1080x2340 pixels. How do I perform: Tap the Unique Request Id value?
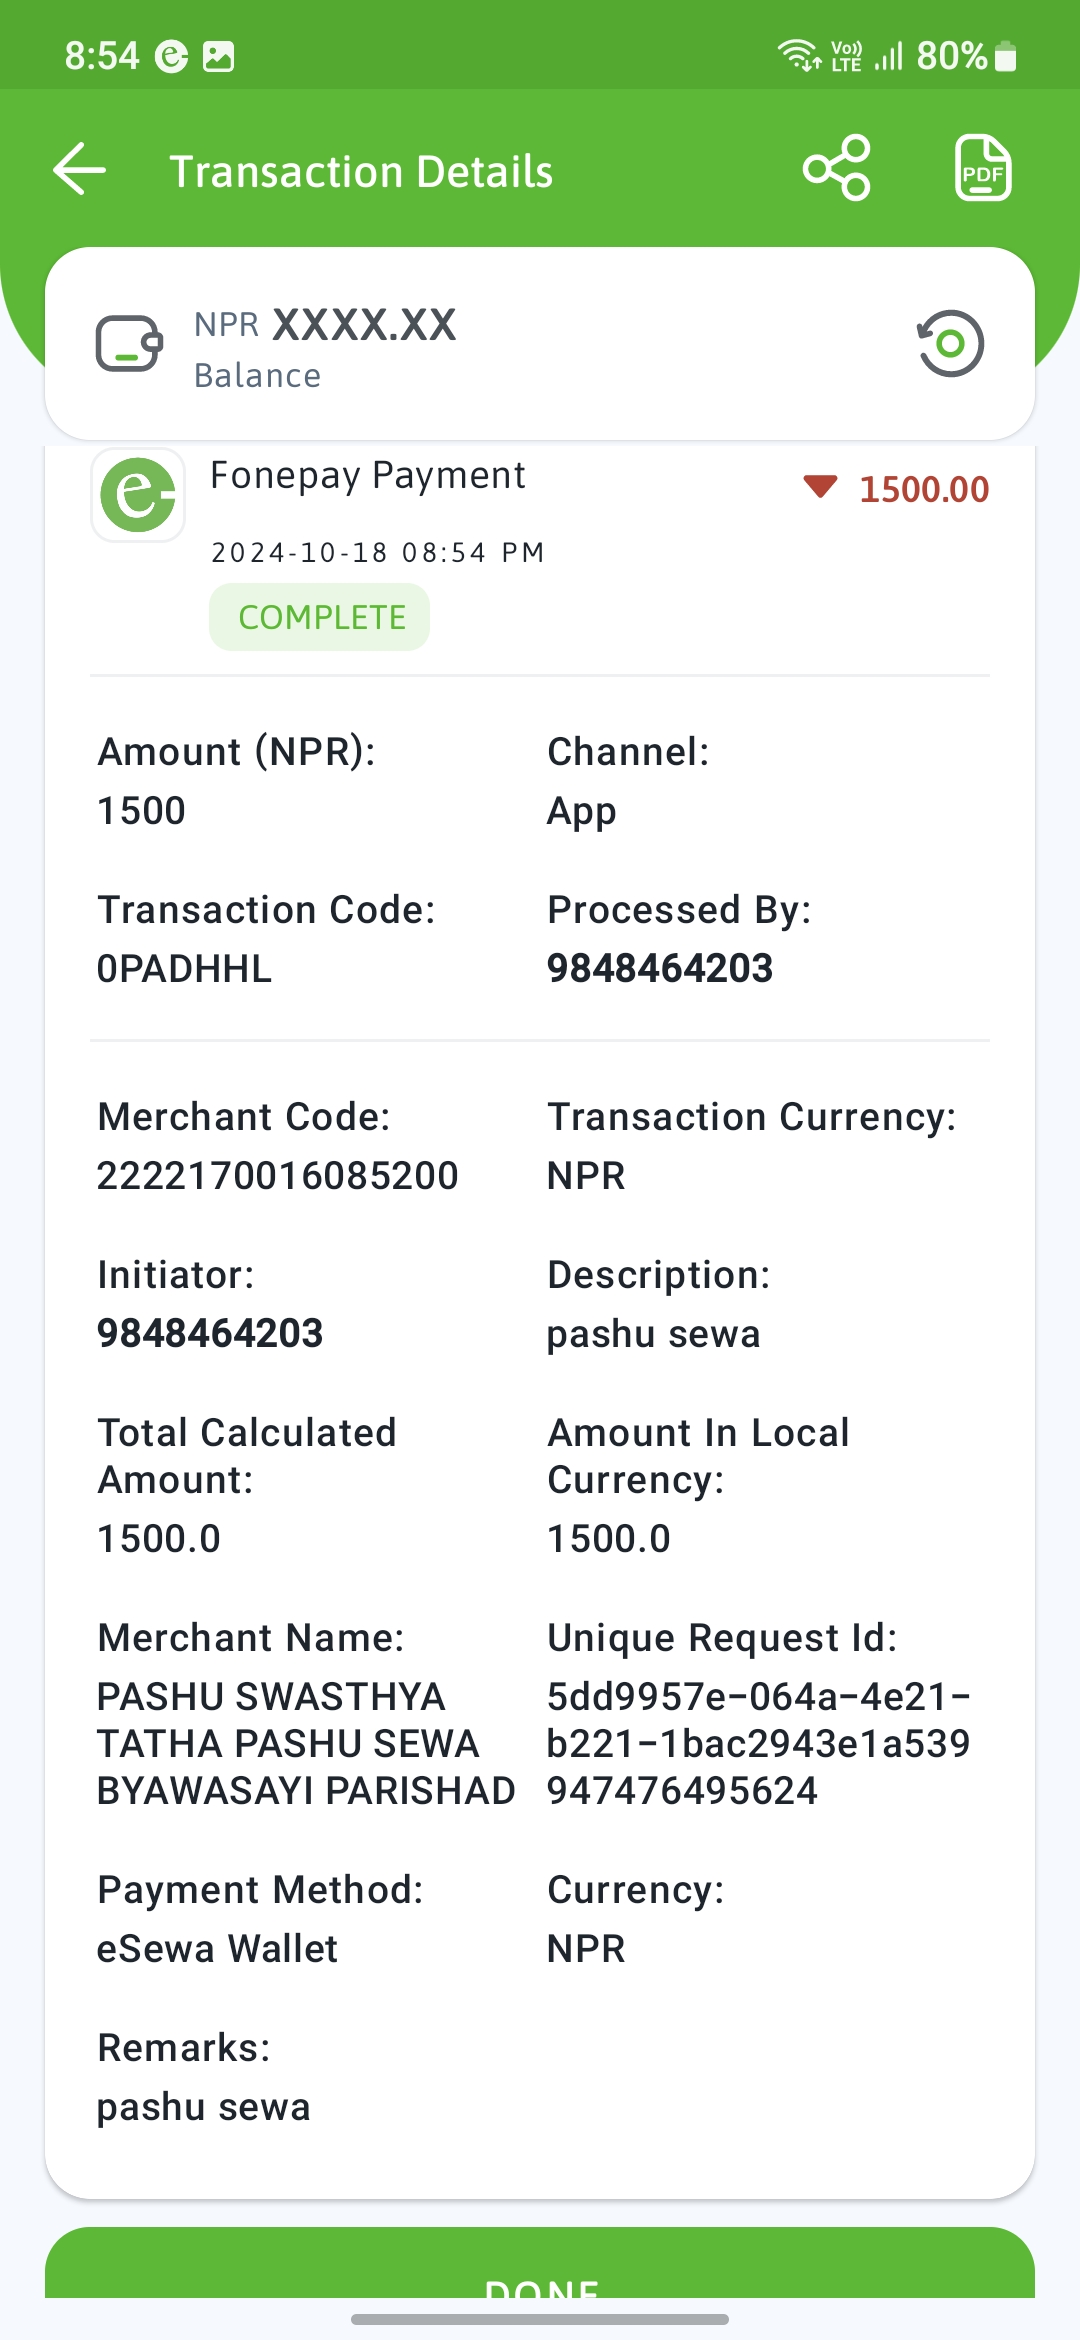(x=758, y=1744)
